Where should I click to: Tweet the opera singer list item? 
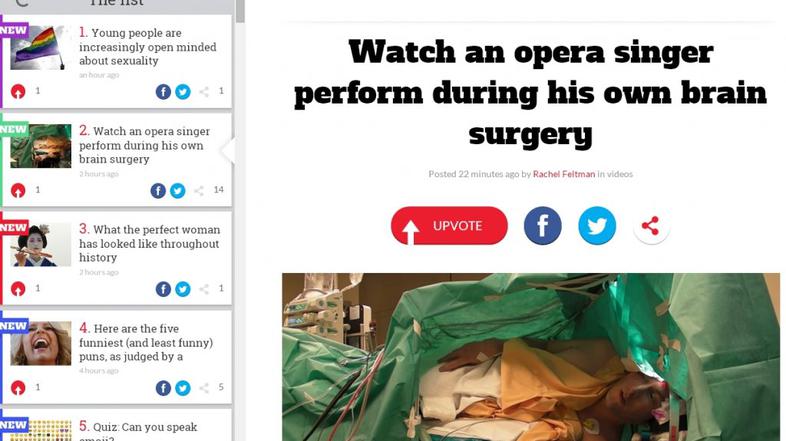[x=177, y=190]
